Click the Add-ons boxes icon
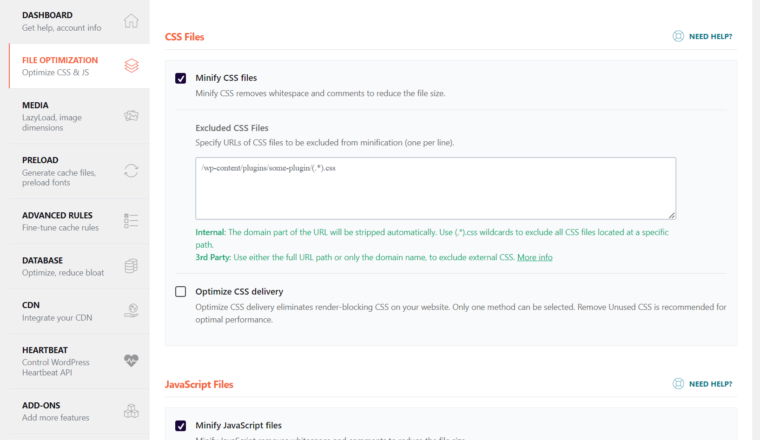Image resolution: width=760 pixels, height=440 pixels. [131, 411]
